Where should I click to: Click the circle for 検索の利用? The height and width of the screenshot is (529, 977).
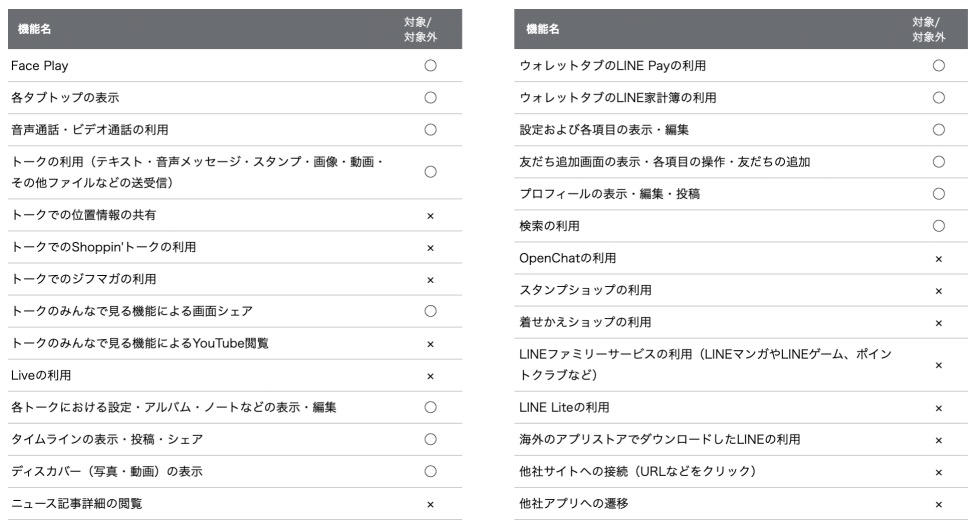pyautogui.click(x=938, y=227)
